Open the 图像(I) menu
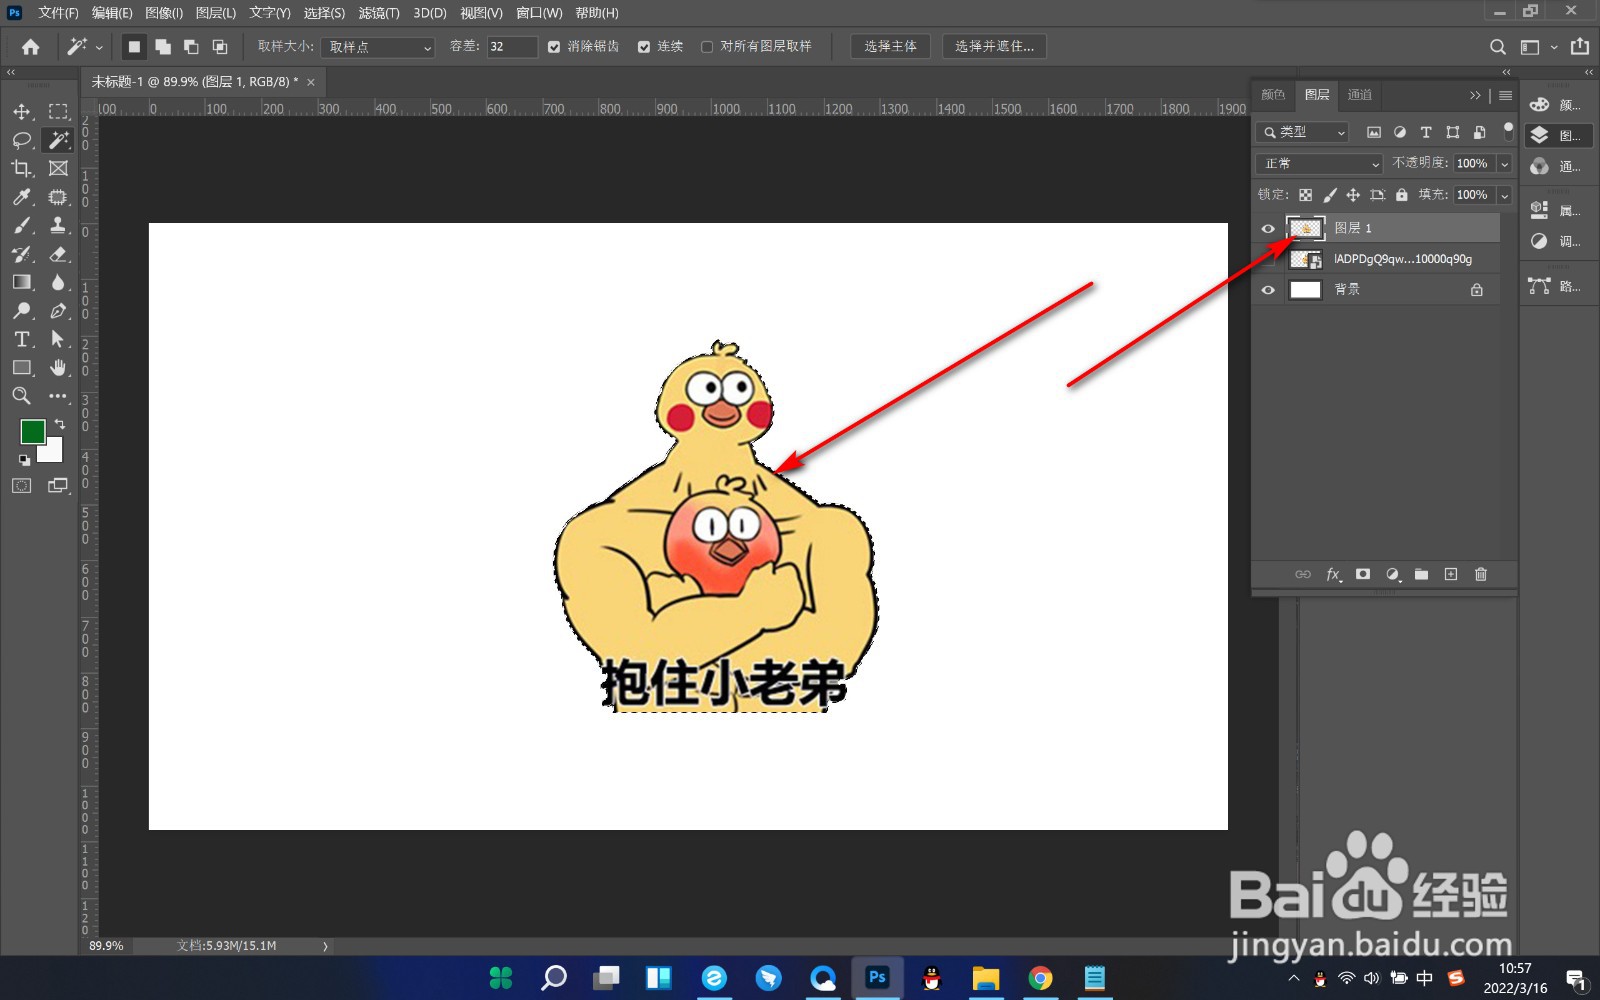Image resolution: width=1600 pixels, height=1000 pixels. [x=164, y=13]
